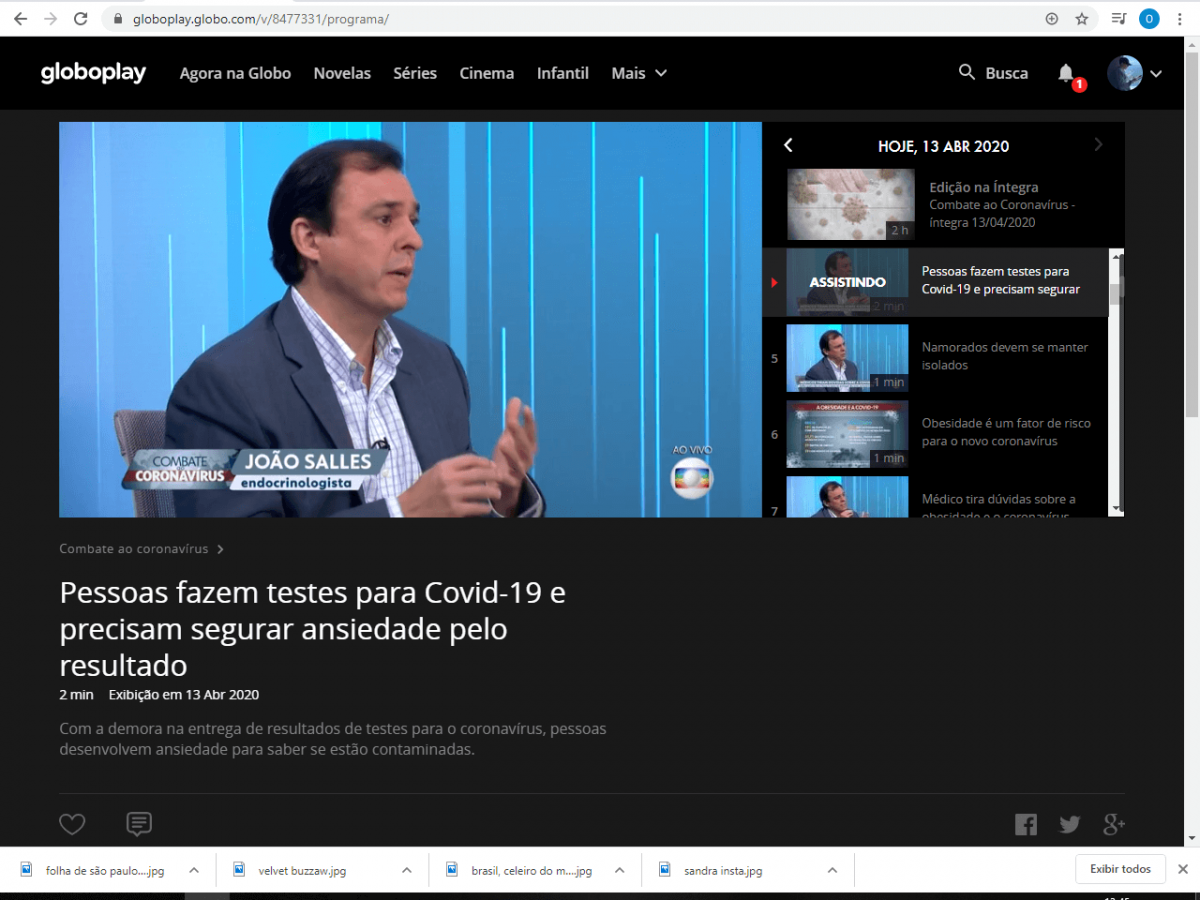Image resolution: width=1200 pixels, height=900 pixels.
Task: Open the browser media control icon
Action: click(1119, 19)
